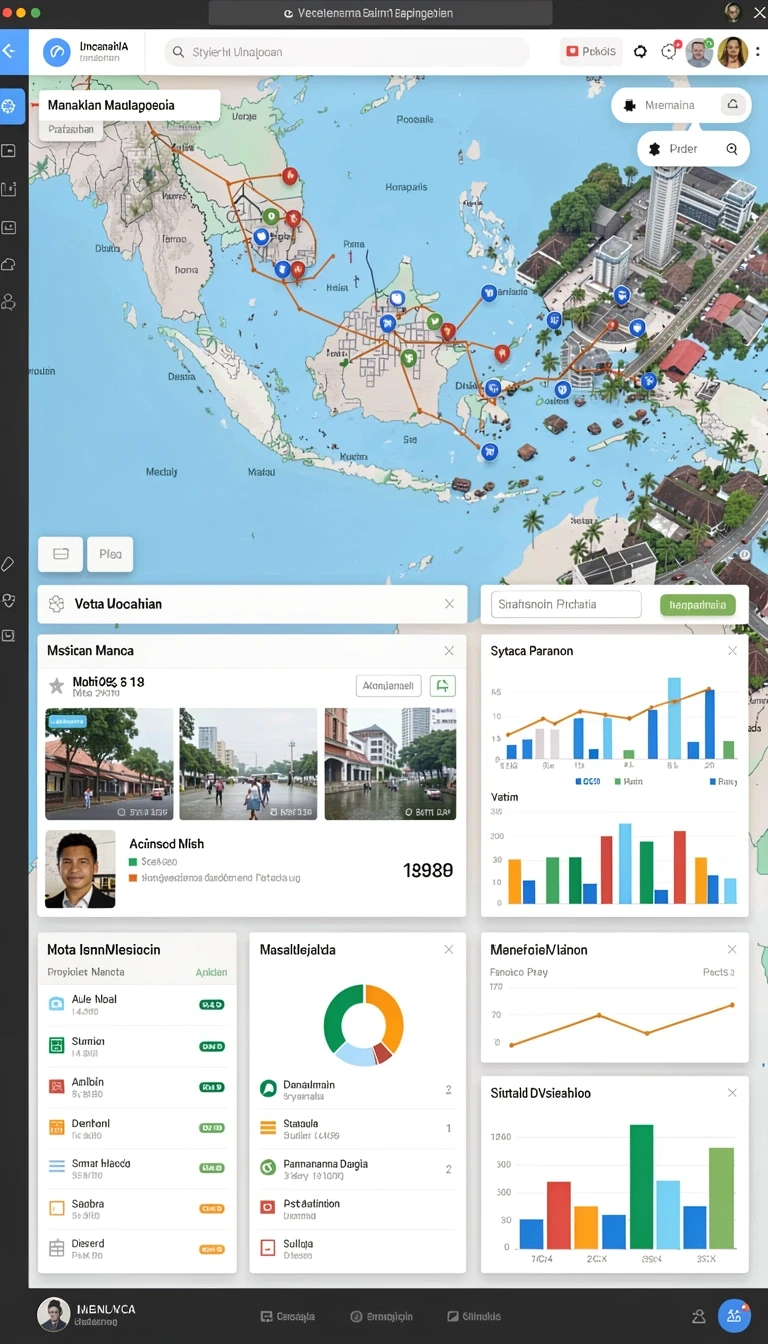Click the 19980 value
768x1344 pixels.
click(x=428, y=871)
